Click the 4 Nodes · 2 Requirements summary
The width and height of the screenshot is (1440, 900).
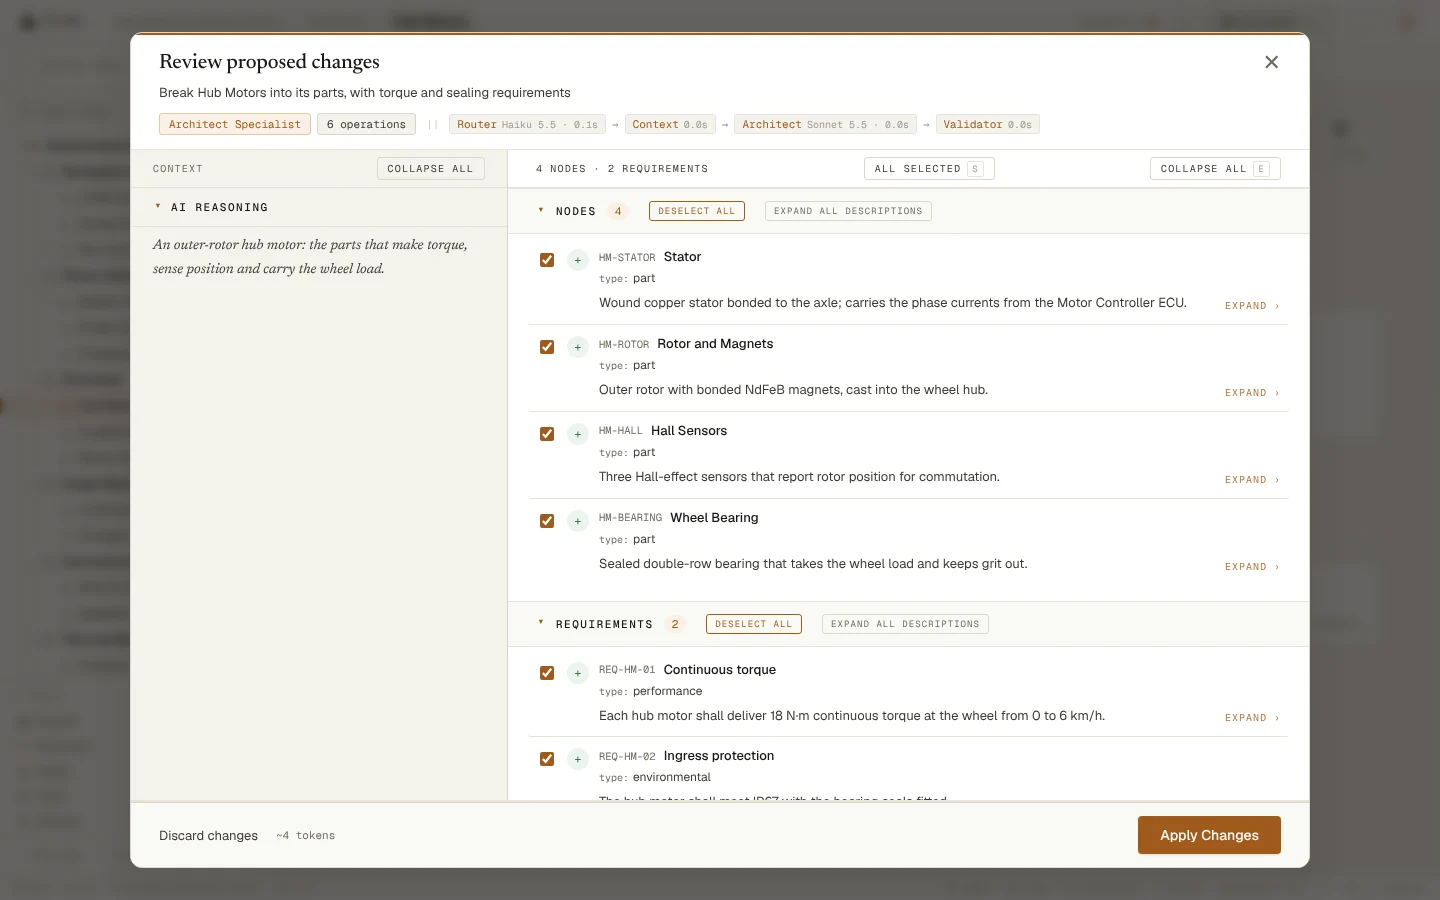(x=621, y=169)
